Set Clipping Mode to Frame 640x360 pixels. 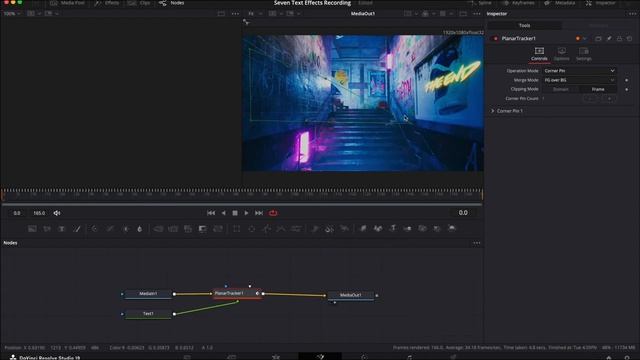click(598, 89)
